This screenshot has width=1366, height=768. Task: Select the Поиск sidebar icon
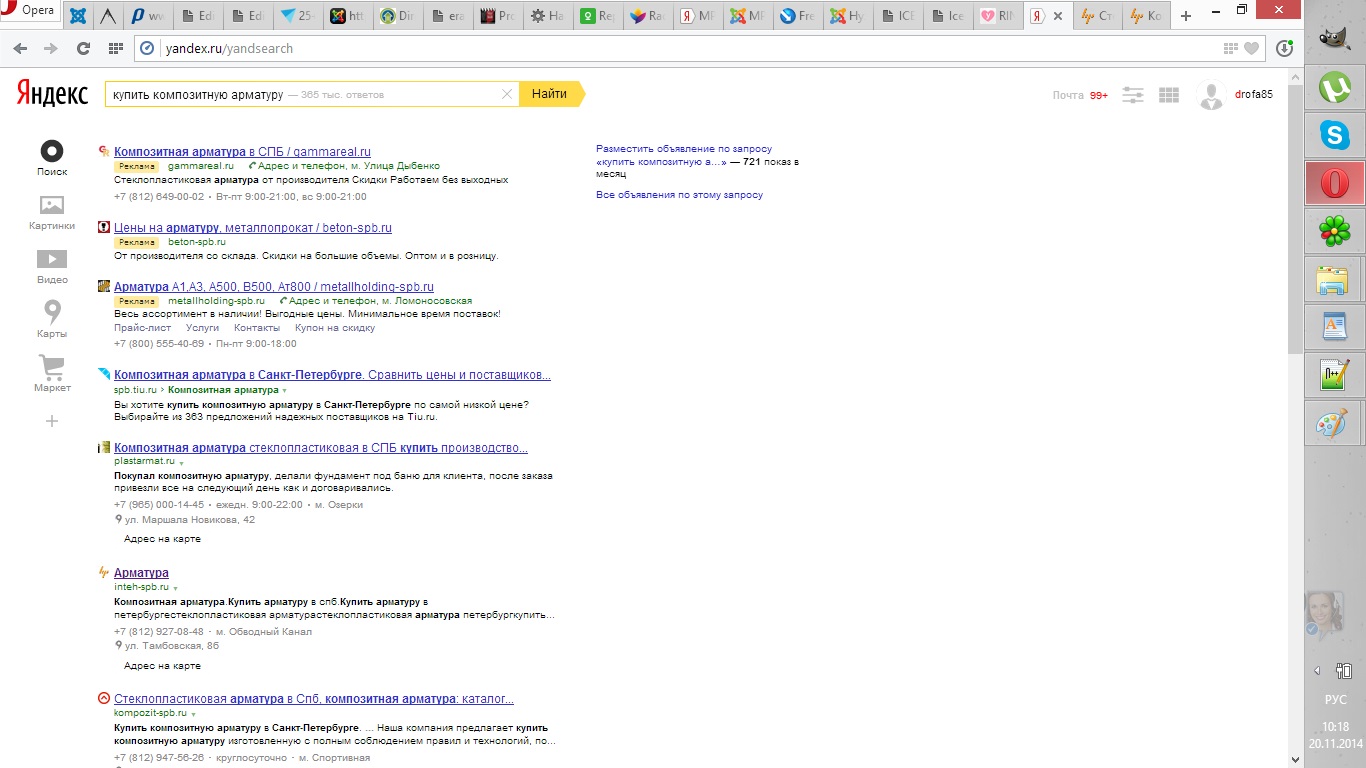(52, 158)
